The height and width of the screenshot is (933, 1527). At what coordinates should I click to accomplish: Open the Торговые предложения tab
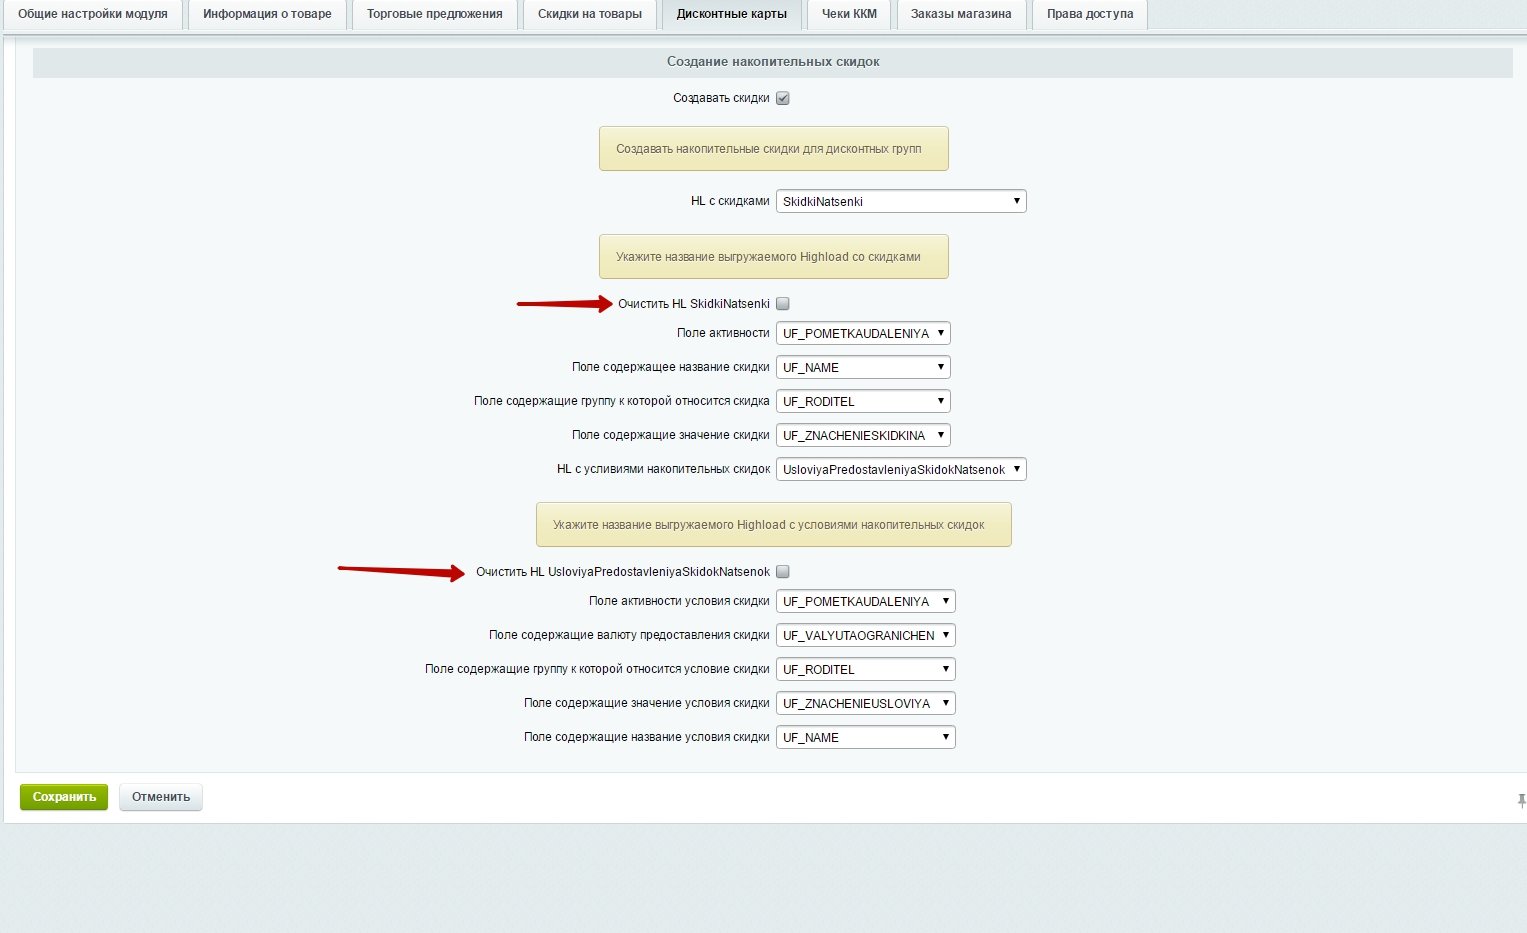click(434, 14)
